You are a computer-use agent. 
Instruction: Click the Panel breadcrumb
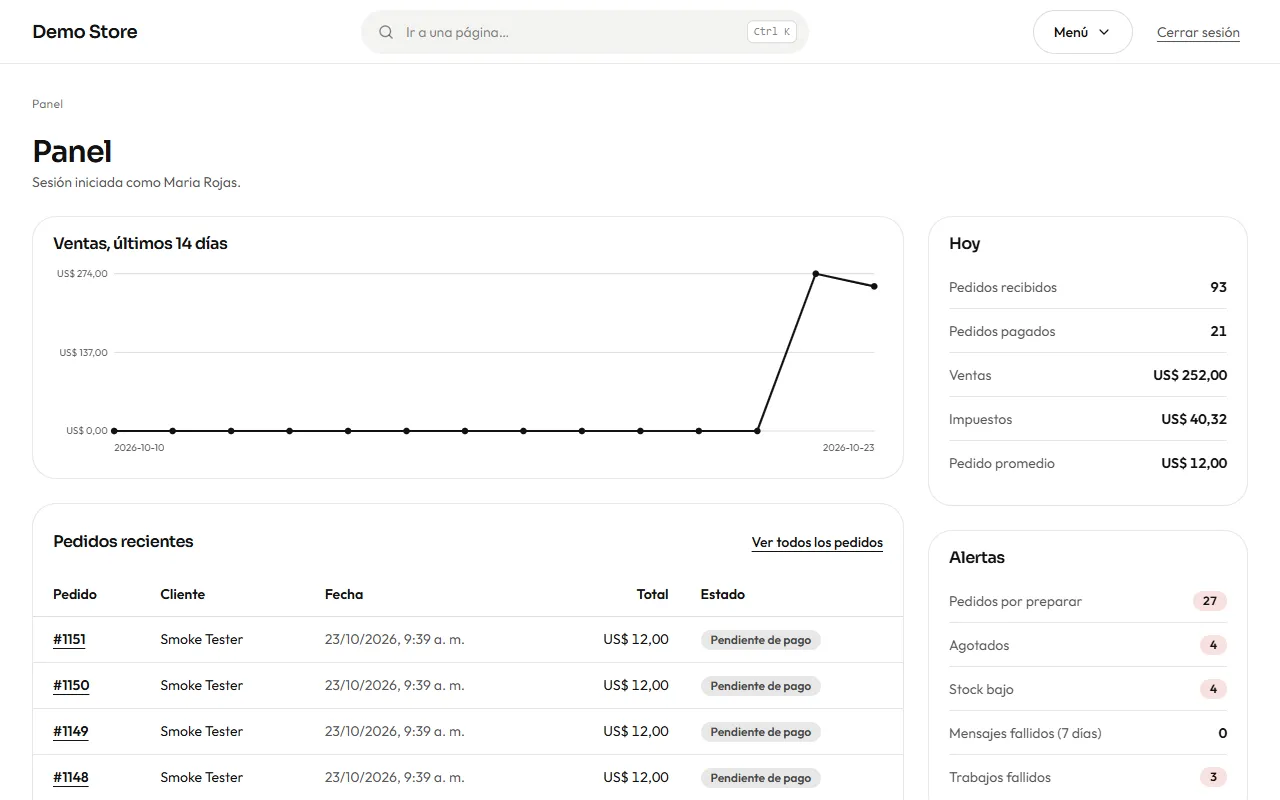[47, 104]
